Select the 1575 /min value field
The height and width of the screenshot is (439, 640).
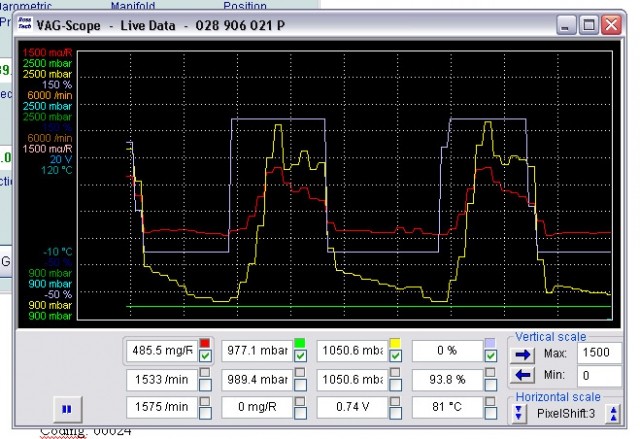tap(162, 407)
